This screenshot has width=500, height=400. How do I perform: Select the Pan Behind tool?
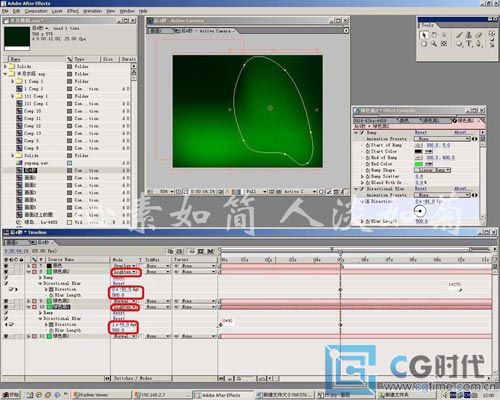coord(444,43)
